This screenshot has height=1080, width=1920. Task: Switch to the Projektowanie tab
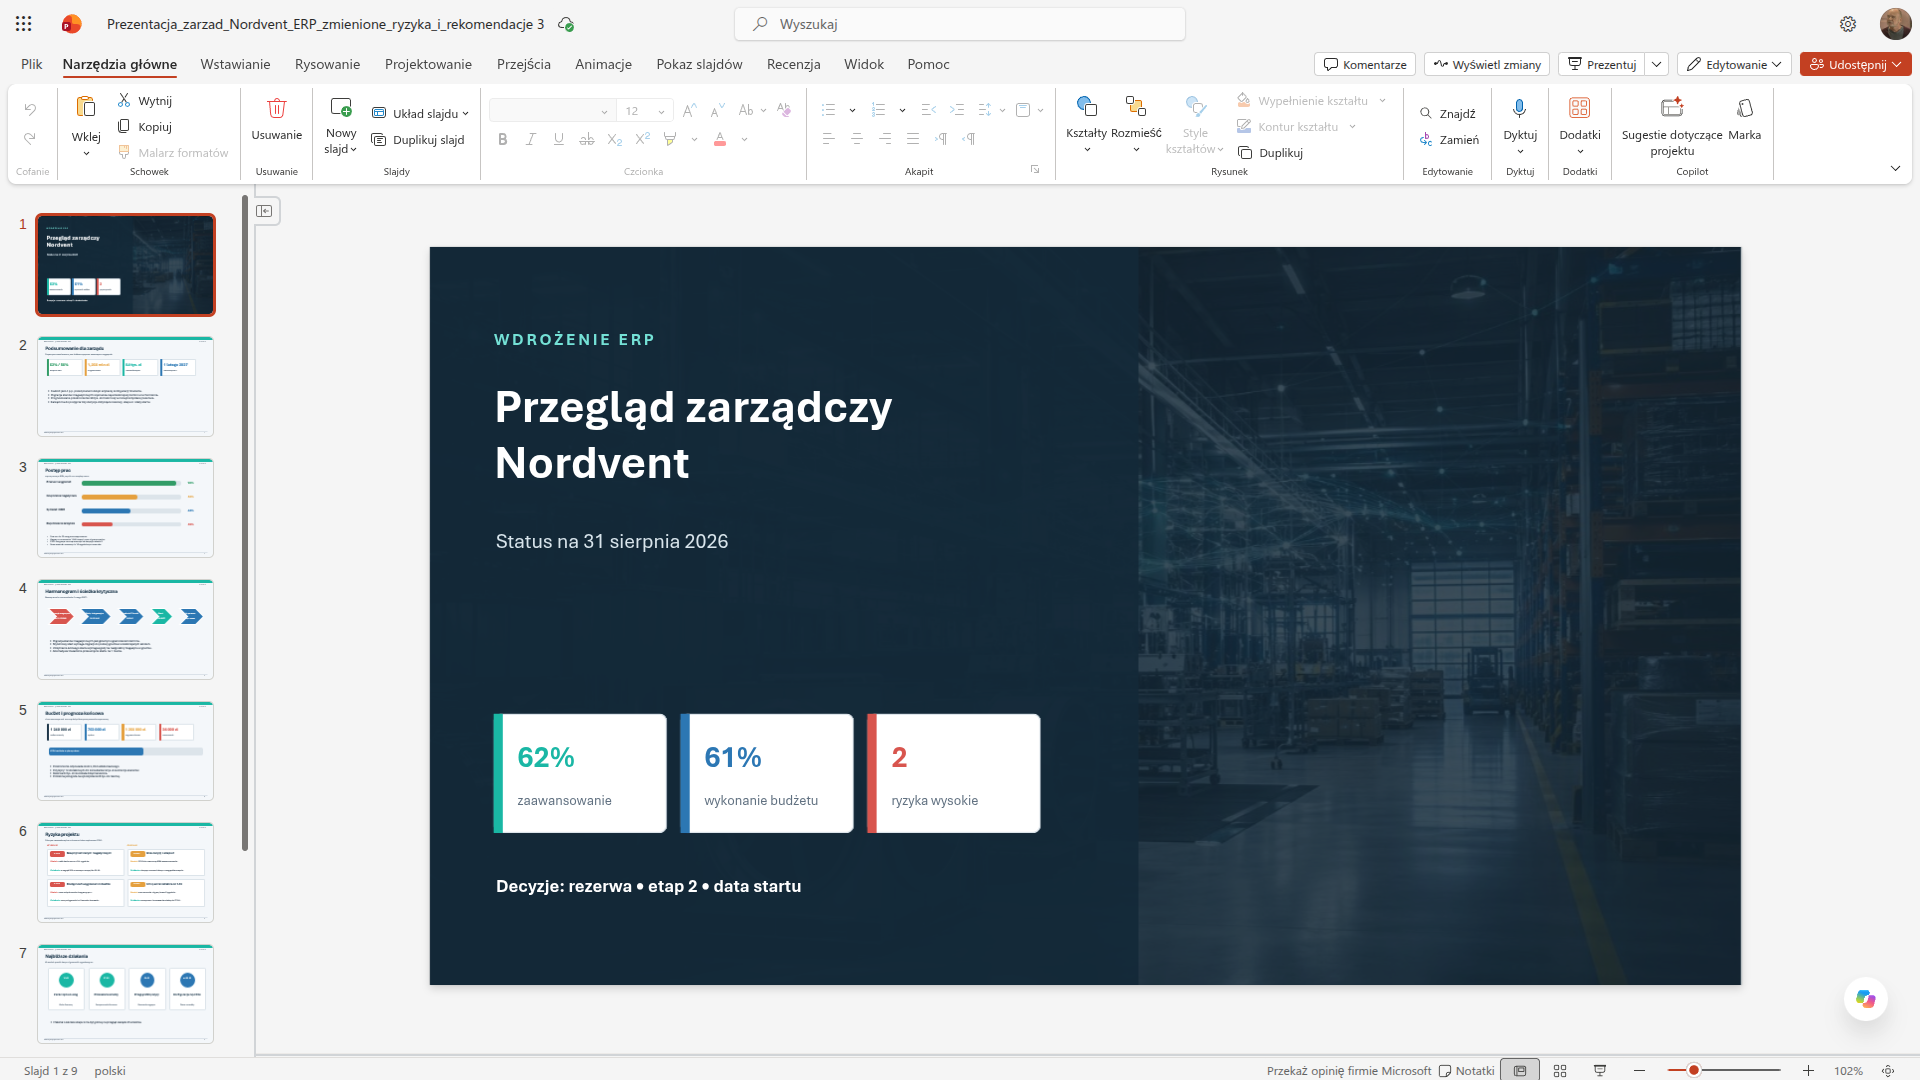pyautogui.click(x=428, y=64)
